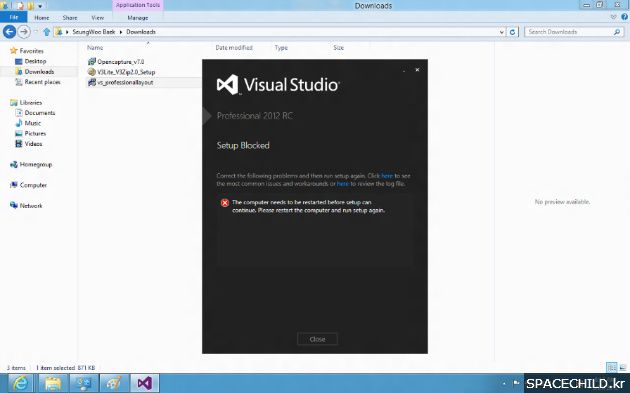This screenshot has height=393, width=630.
Task: Click the red error icon in setup
Action: pyautogui.click(x=225, y=203)
